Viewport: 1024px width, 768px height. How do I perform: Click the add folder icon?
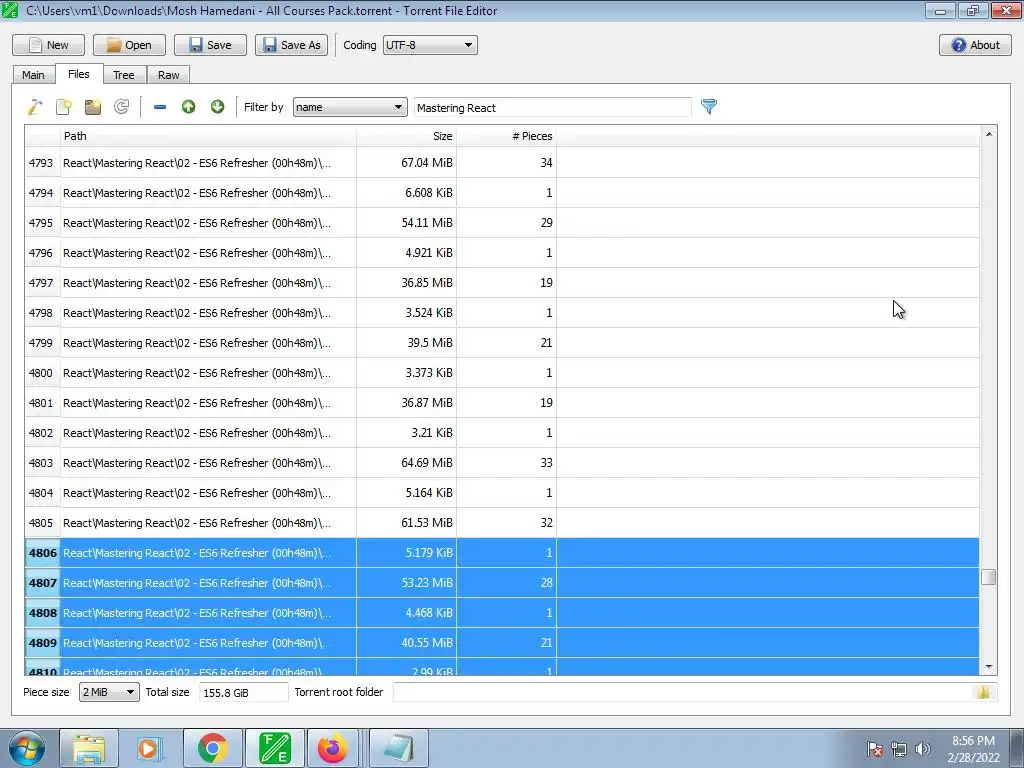tap(93, 107)
